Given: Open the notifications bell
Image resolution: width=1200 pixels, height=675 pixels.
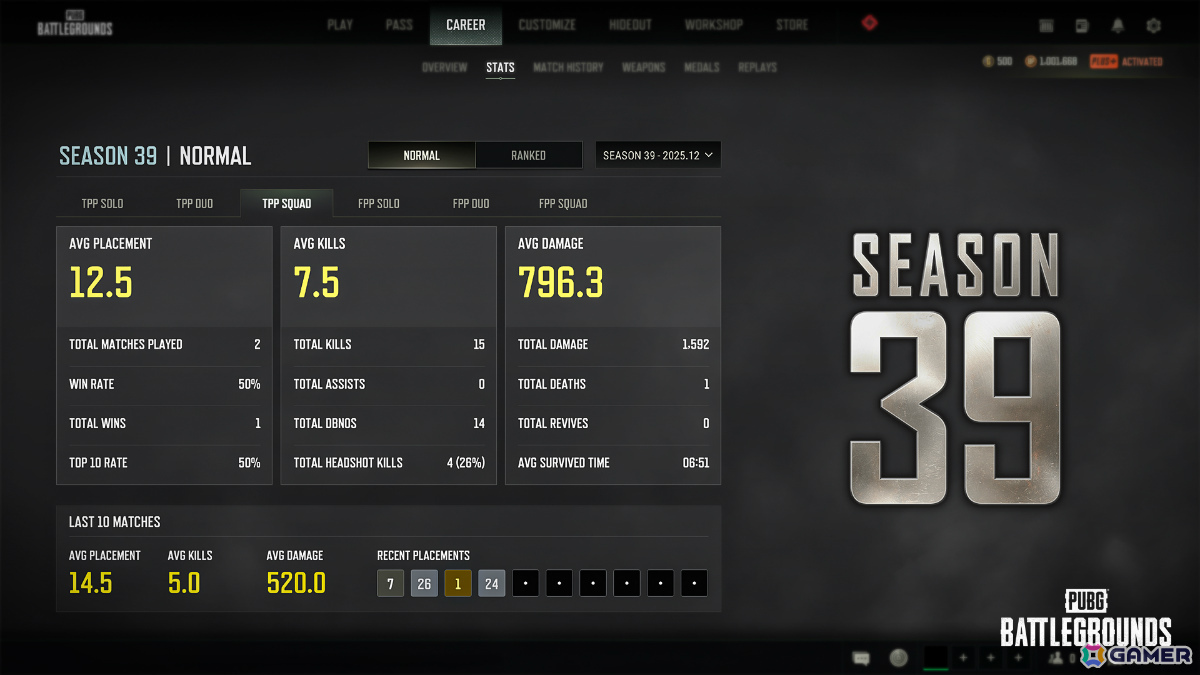Looking at the screenshot, I should pyautogui.click(x=1118, y=25).
